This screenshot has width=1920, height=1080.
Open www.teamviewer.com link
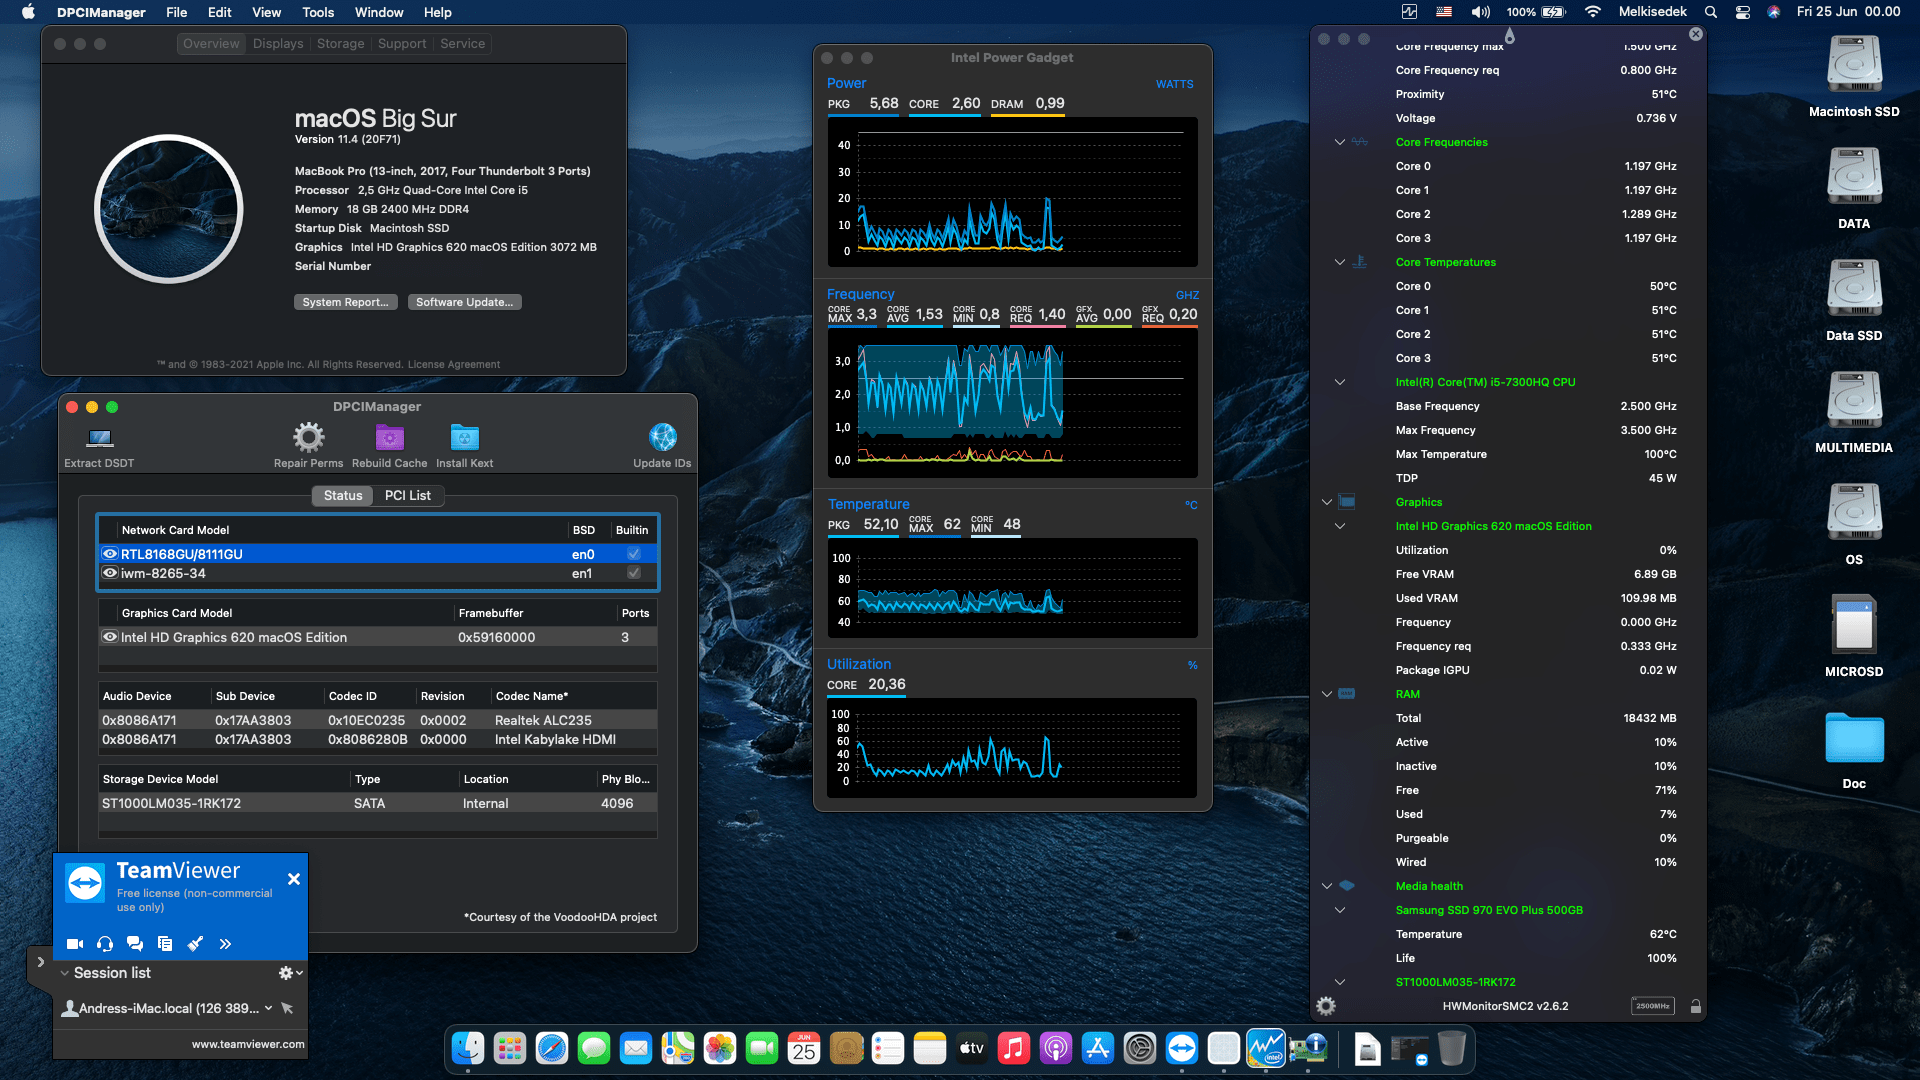tap(248, 1044)
